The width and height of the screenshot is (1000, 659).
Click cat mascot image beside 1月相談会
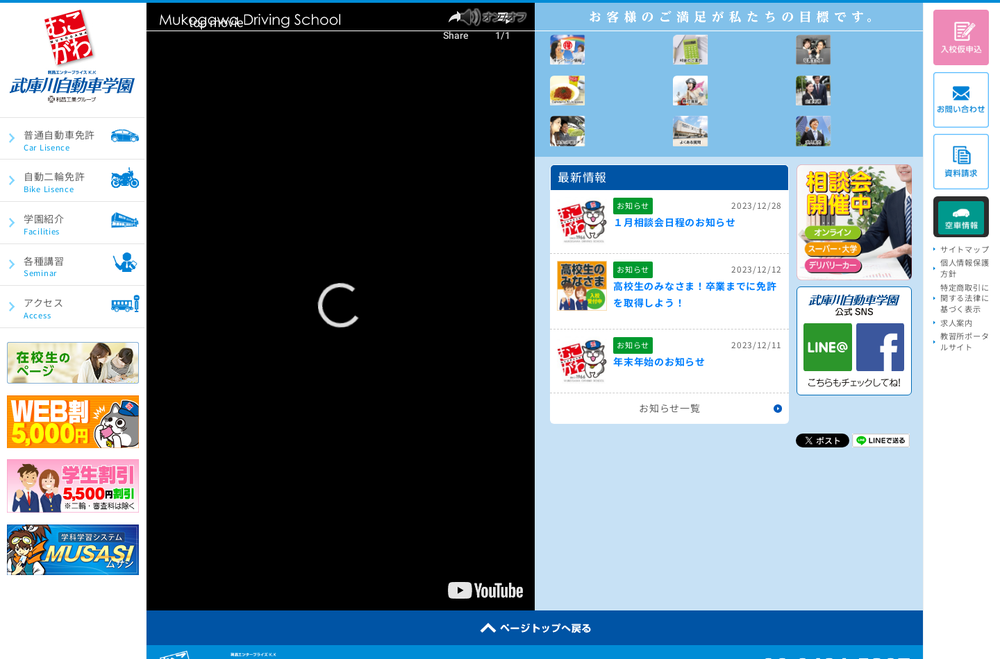[x=582, y=221]
